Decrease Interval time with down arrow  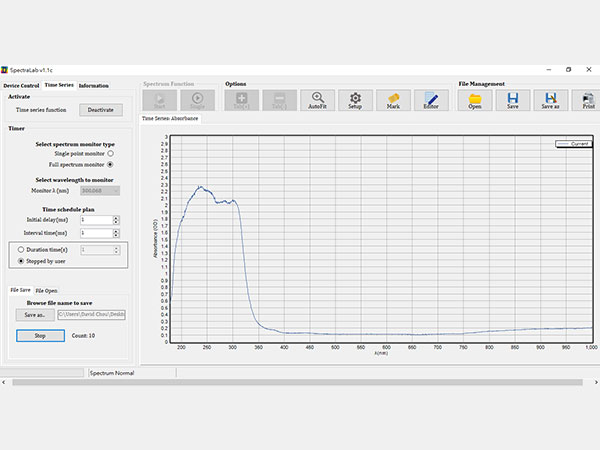click(116, 236)
